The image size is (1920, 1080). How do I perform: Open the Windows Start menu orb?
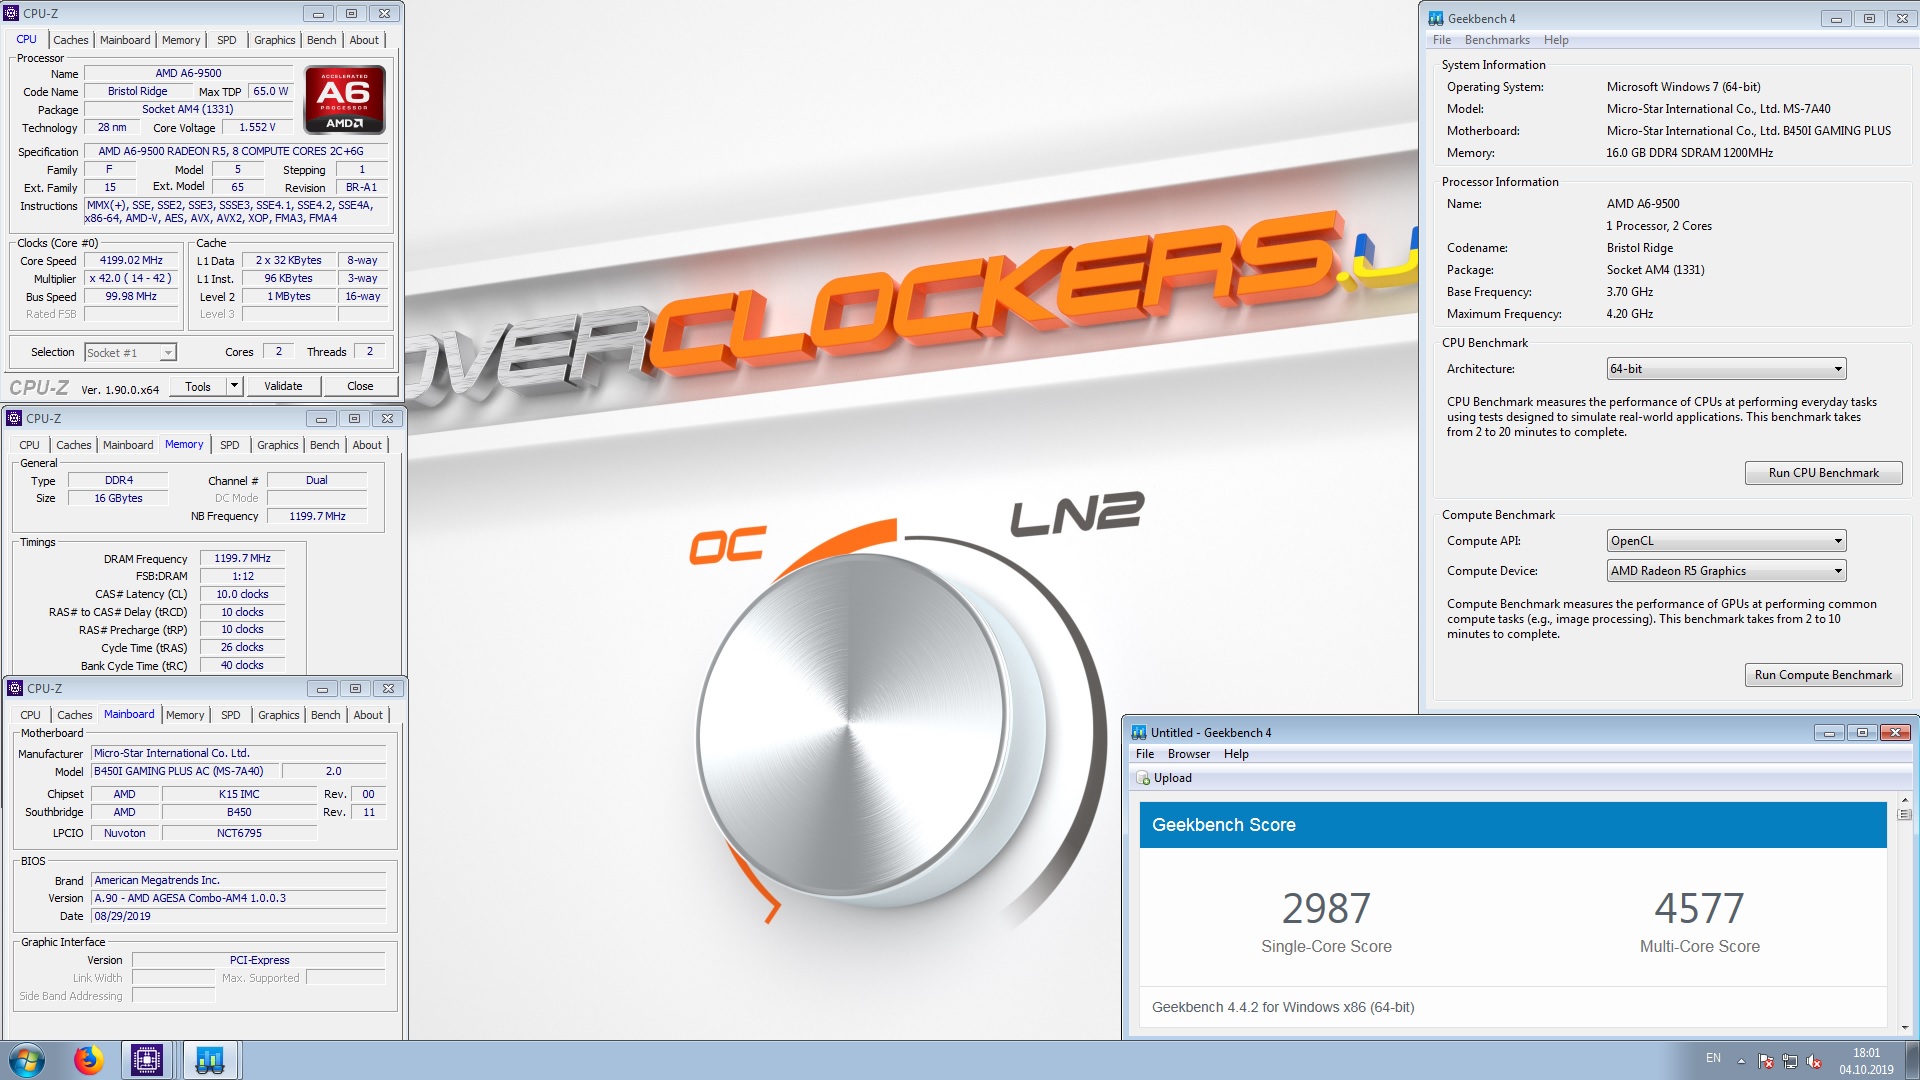[x=27, y=1060]
